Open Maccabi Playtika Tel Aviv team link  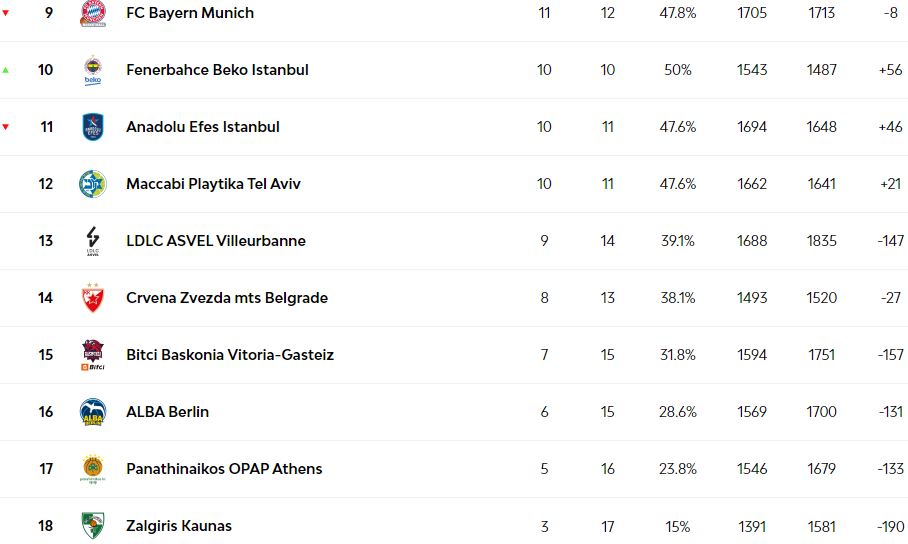pos(213,184)
